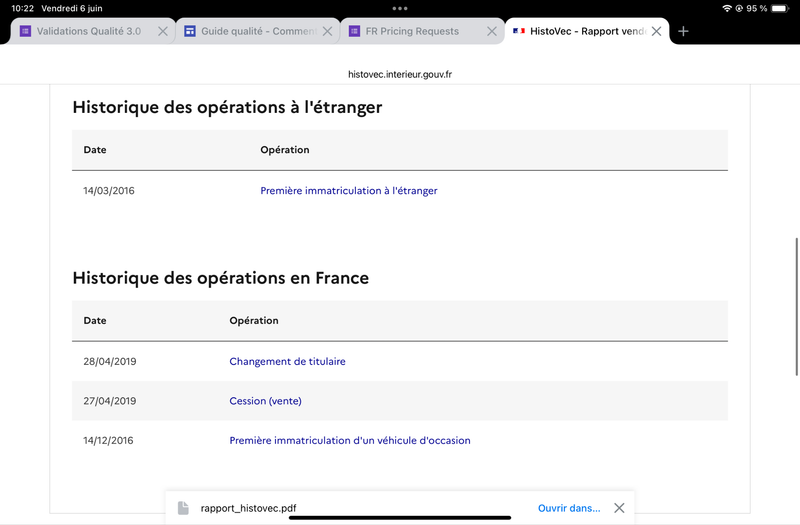Click Ouvrir dans... for the downloaded PDF

569,508
